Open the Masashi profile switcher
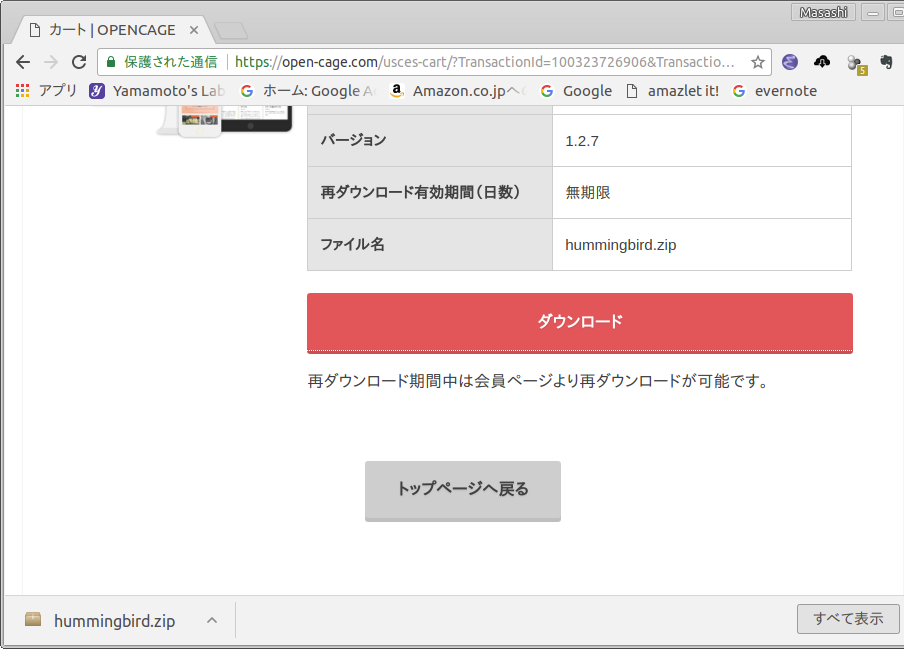 [823, 12]
